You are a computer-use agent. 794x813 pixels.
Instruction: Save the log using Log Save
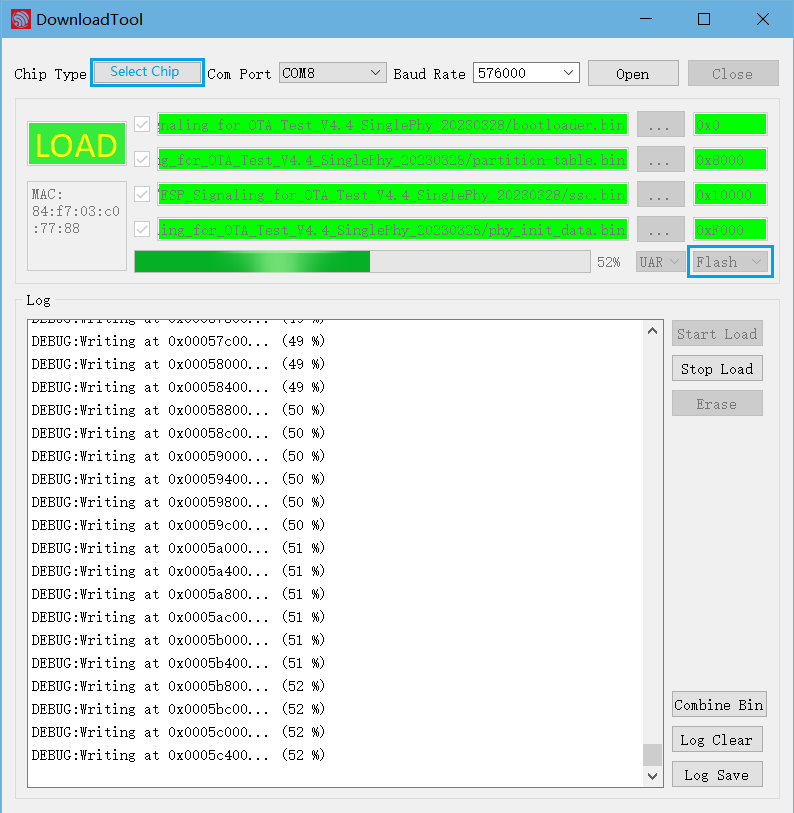[716, 775]
